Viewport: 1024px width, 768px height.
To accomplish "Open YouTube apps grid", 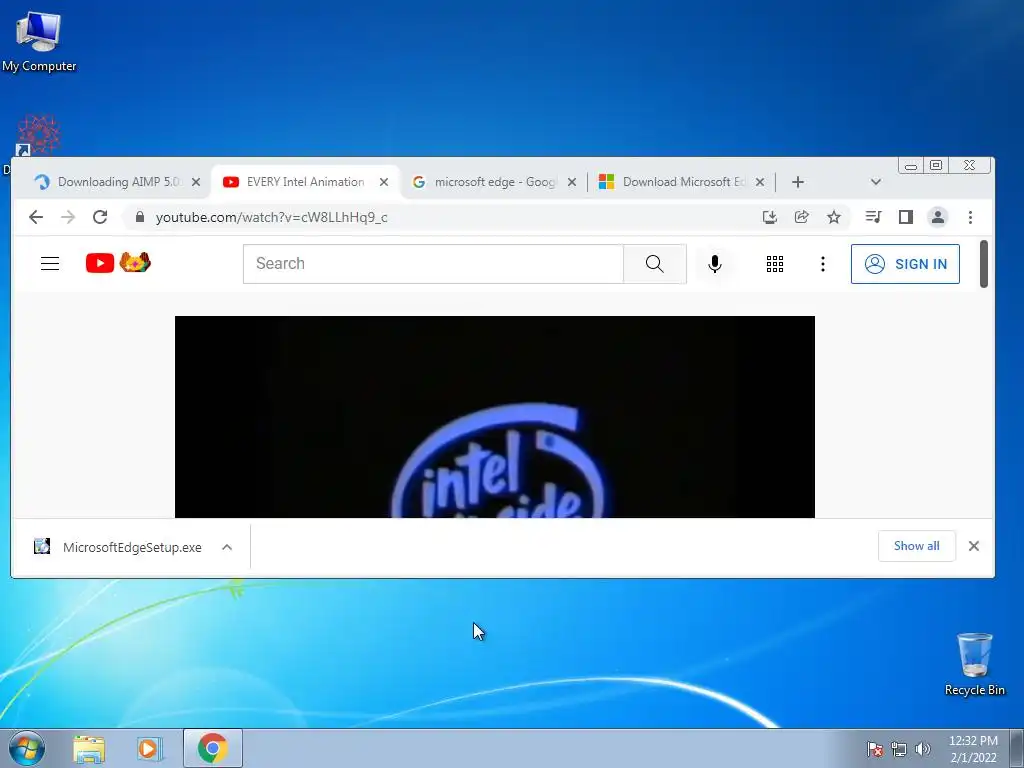I will (x=775, y=264).
